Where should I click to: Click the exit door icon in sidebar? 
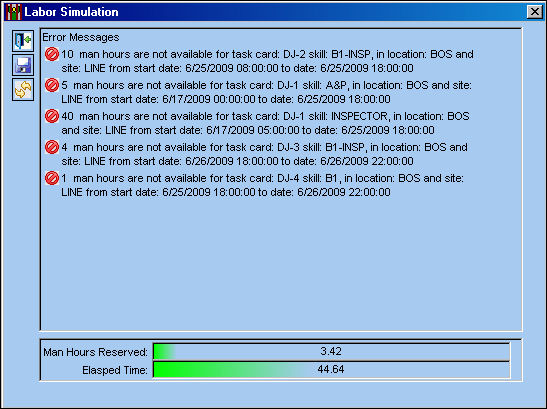pos(23,41)
